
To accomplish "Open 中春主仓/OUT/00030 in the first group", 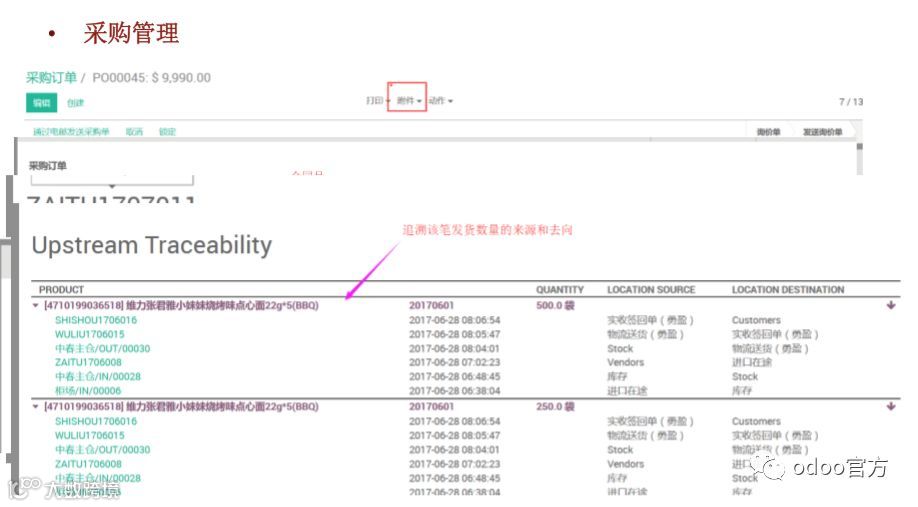I will [102, 348].
